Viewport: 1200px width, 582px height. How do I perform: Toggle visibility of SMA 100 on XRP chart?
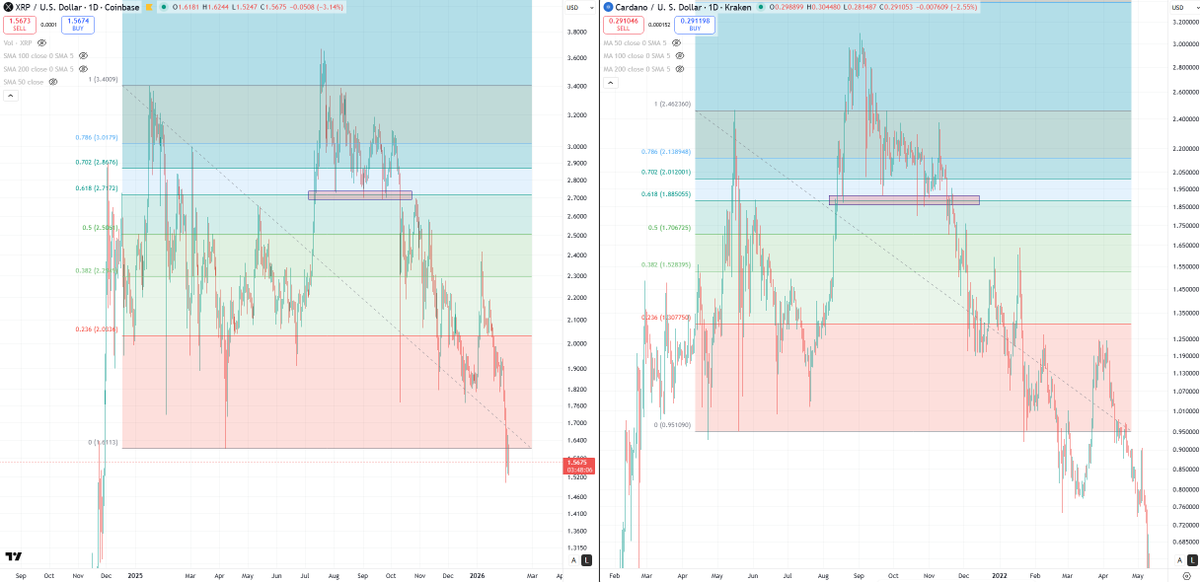(83, 56)
